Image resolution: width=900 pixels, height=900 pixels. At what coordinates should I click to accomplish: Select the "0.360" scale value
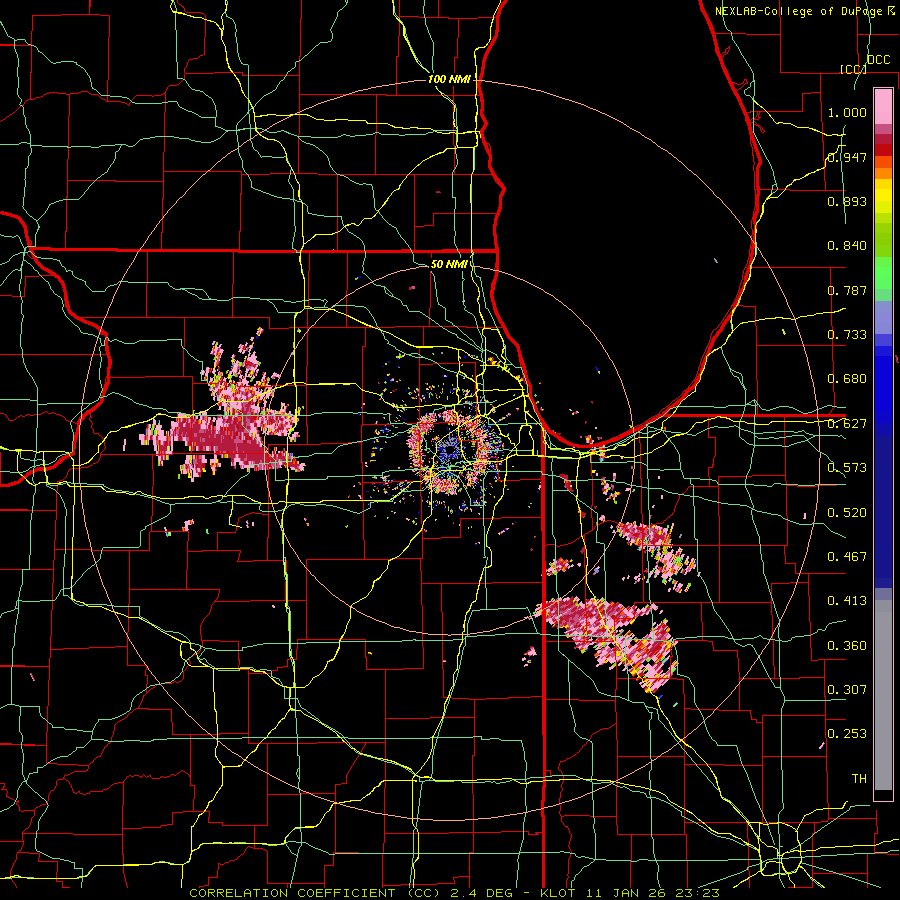click(x=847, y=645)
